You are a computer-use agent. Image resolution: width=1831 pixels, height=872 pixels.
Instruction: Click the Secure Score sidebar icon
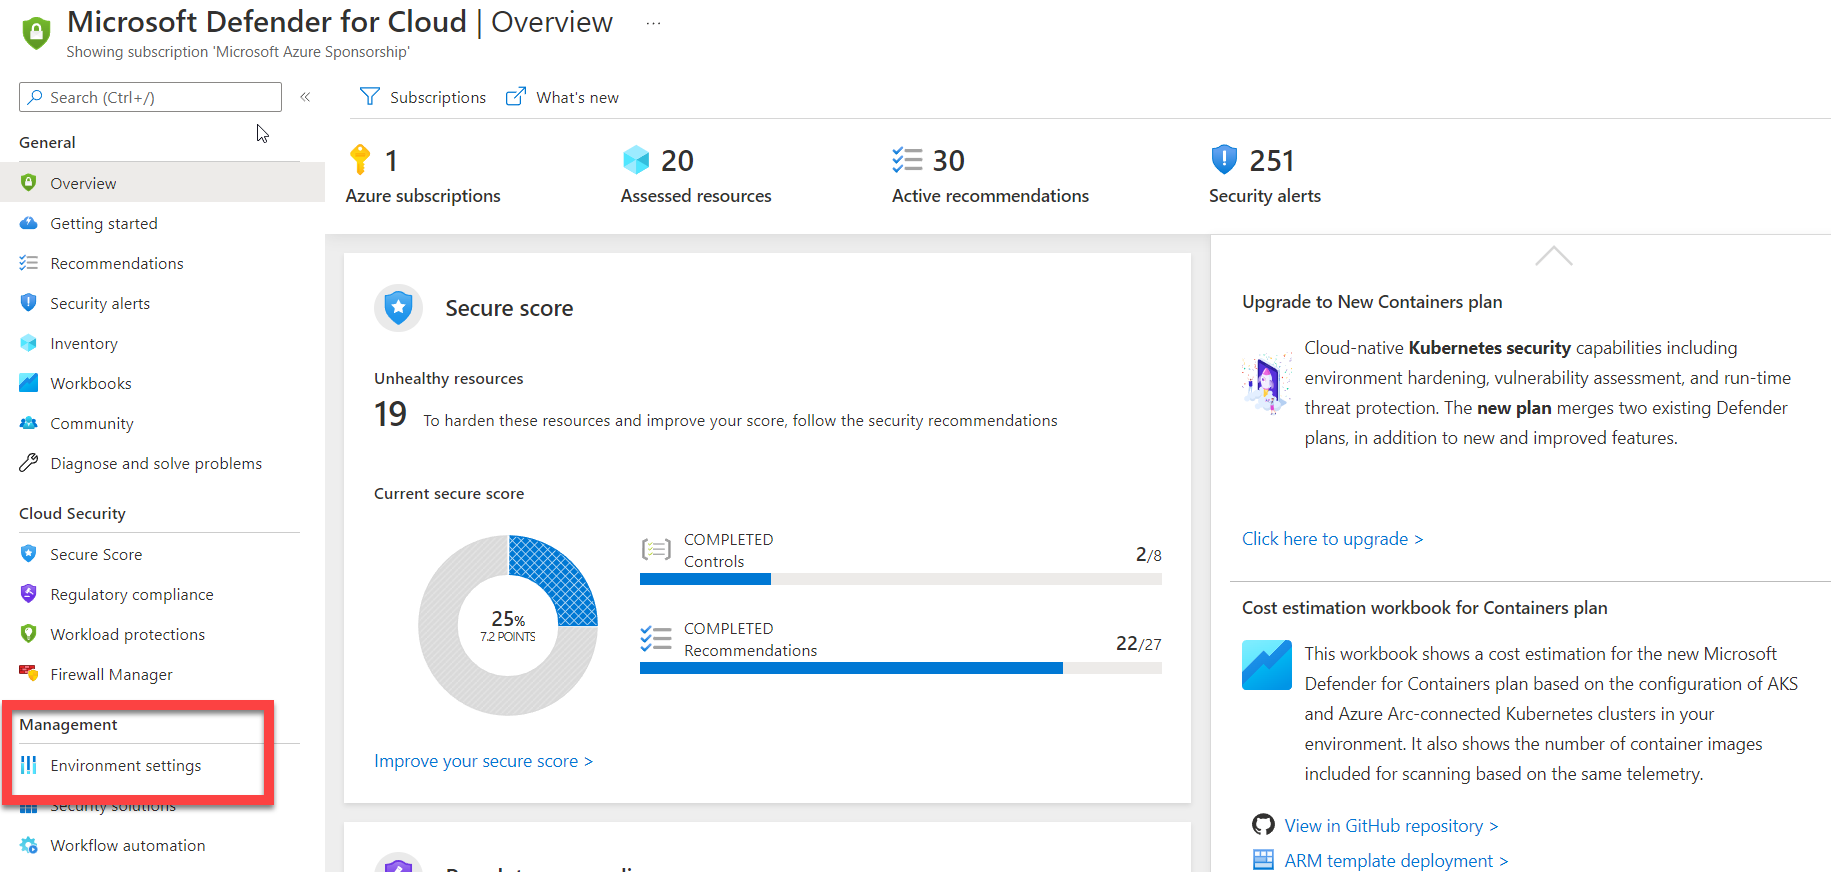(29, 554)
